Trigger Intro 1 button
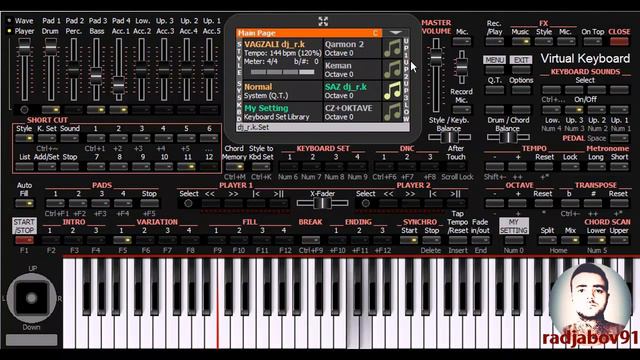 pos(51,240)
